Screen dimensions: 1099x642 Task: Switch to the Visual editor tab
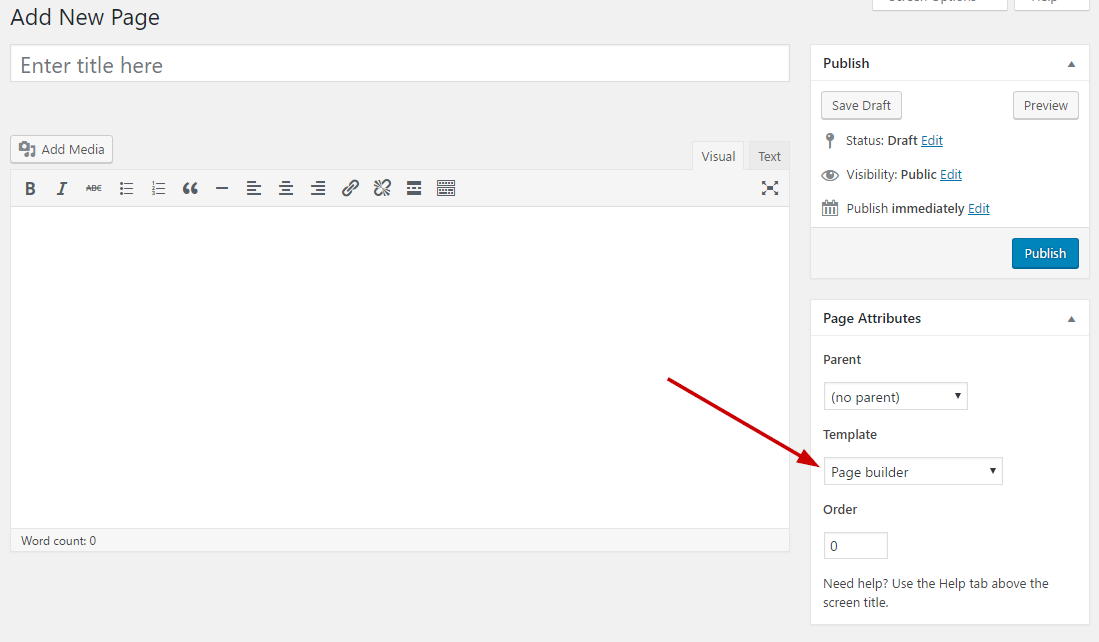[718, 156]
